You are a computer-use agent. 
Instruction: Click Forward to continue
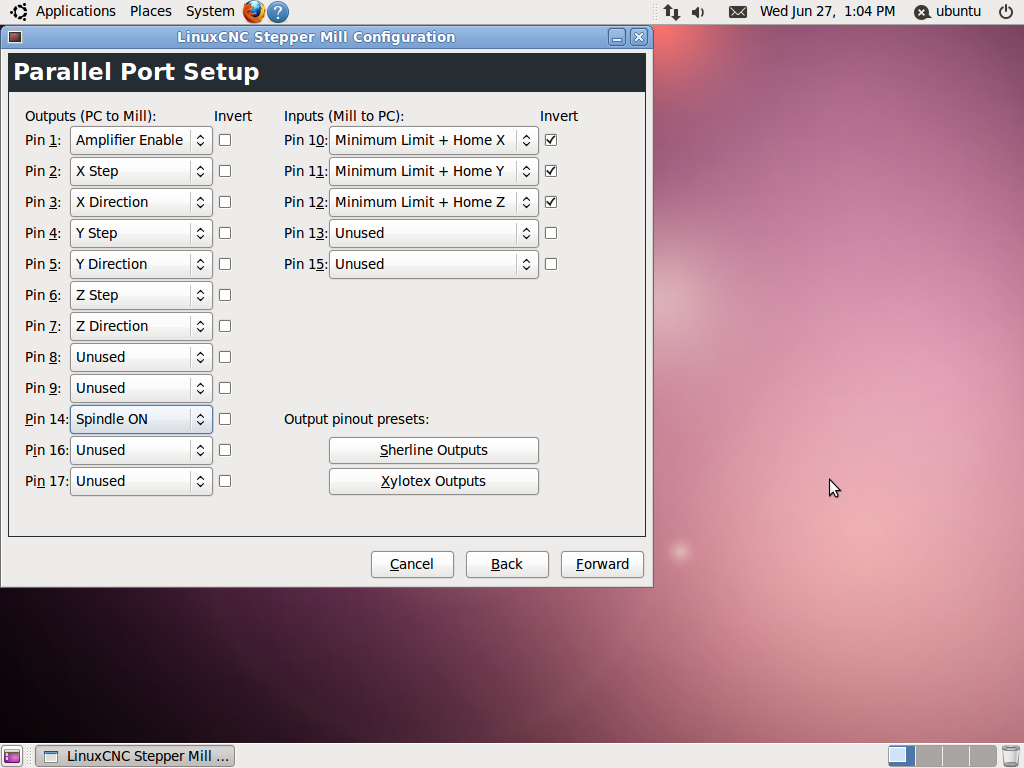602,564
